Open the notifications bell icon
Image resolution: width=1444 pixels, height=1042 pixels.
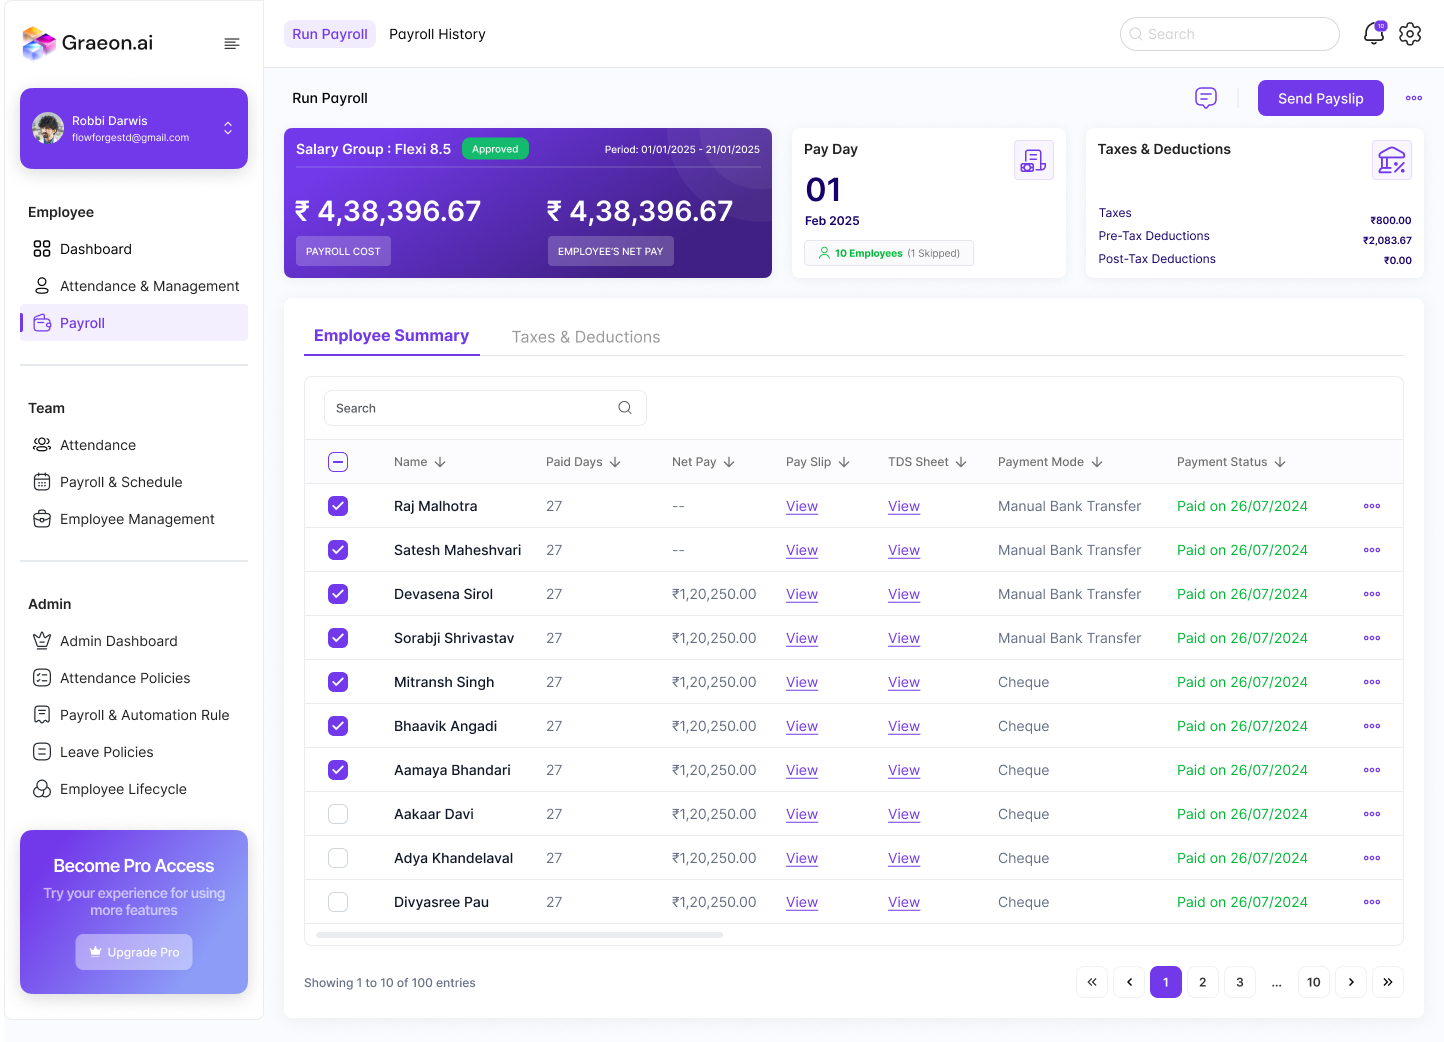pyautogui.click(x=1374, y=34)
